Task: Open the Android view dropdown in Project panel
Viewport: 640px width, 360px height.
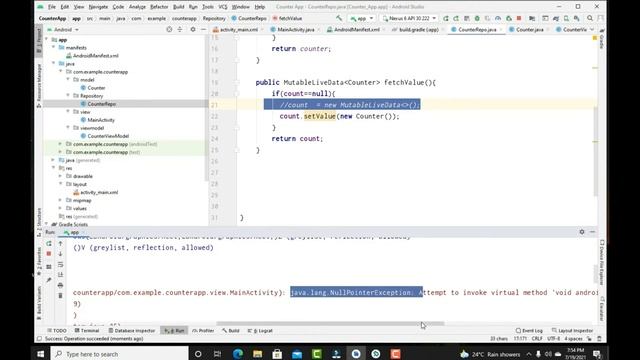Action: (x=63, y=29)
